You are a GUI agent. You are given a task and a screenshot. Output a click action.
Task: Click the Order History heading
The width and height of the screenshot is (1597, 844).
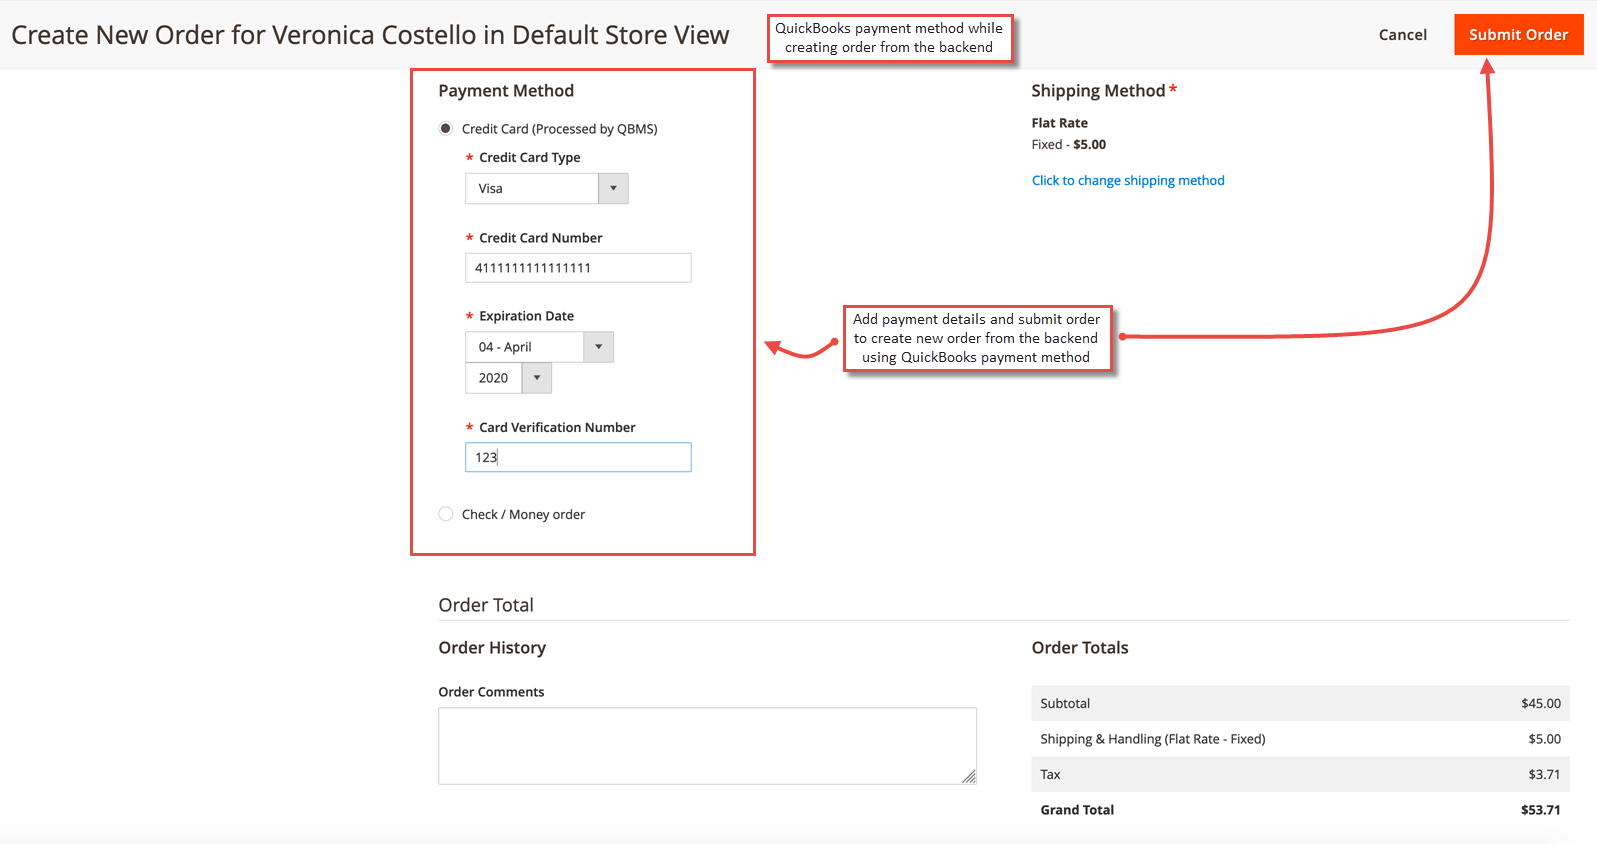click(x=492, y=648)
